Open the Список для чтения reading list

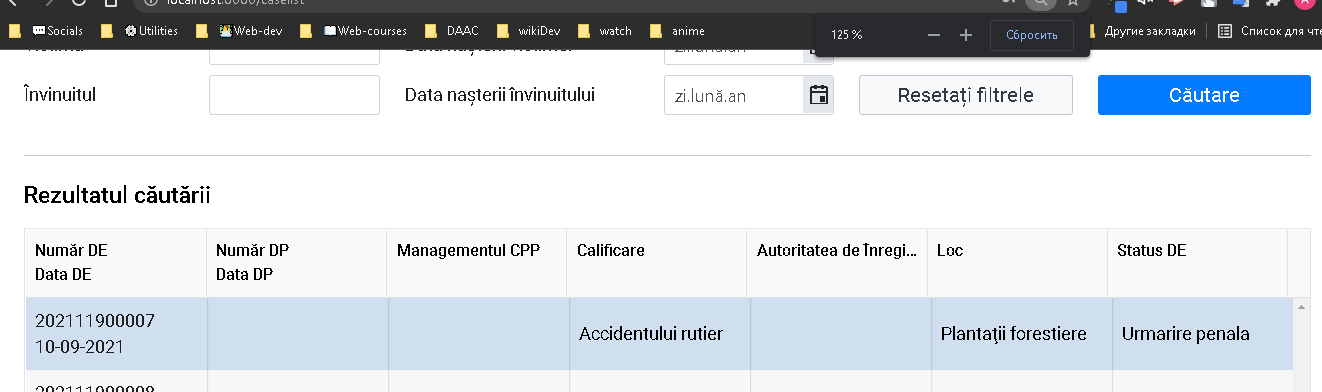[x=1270, y=31]
